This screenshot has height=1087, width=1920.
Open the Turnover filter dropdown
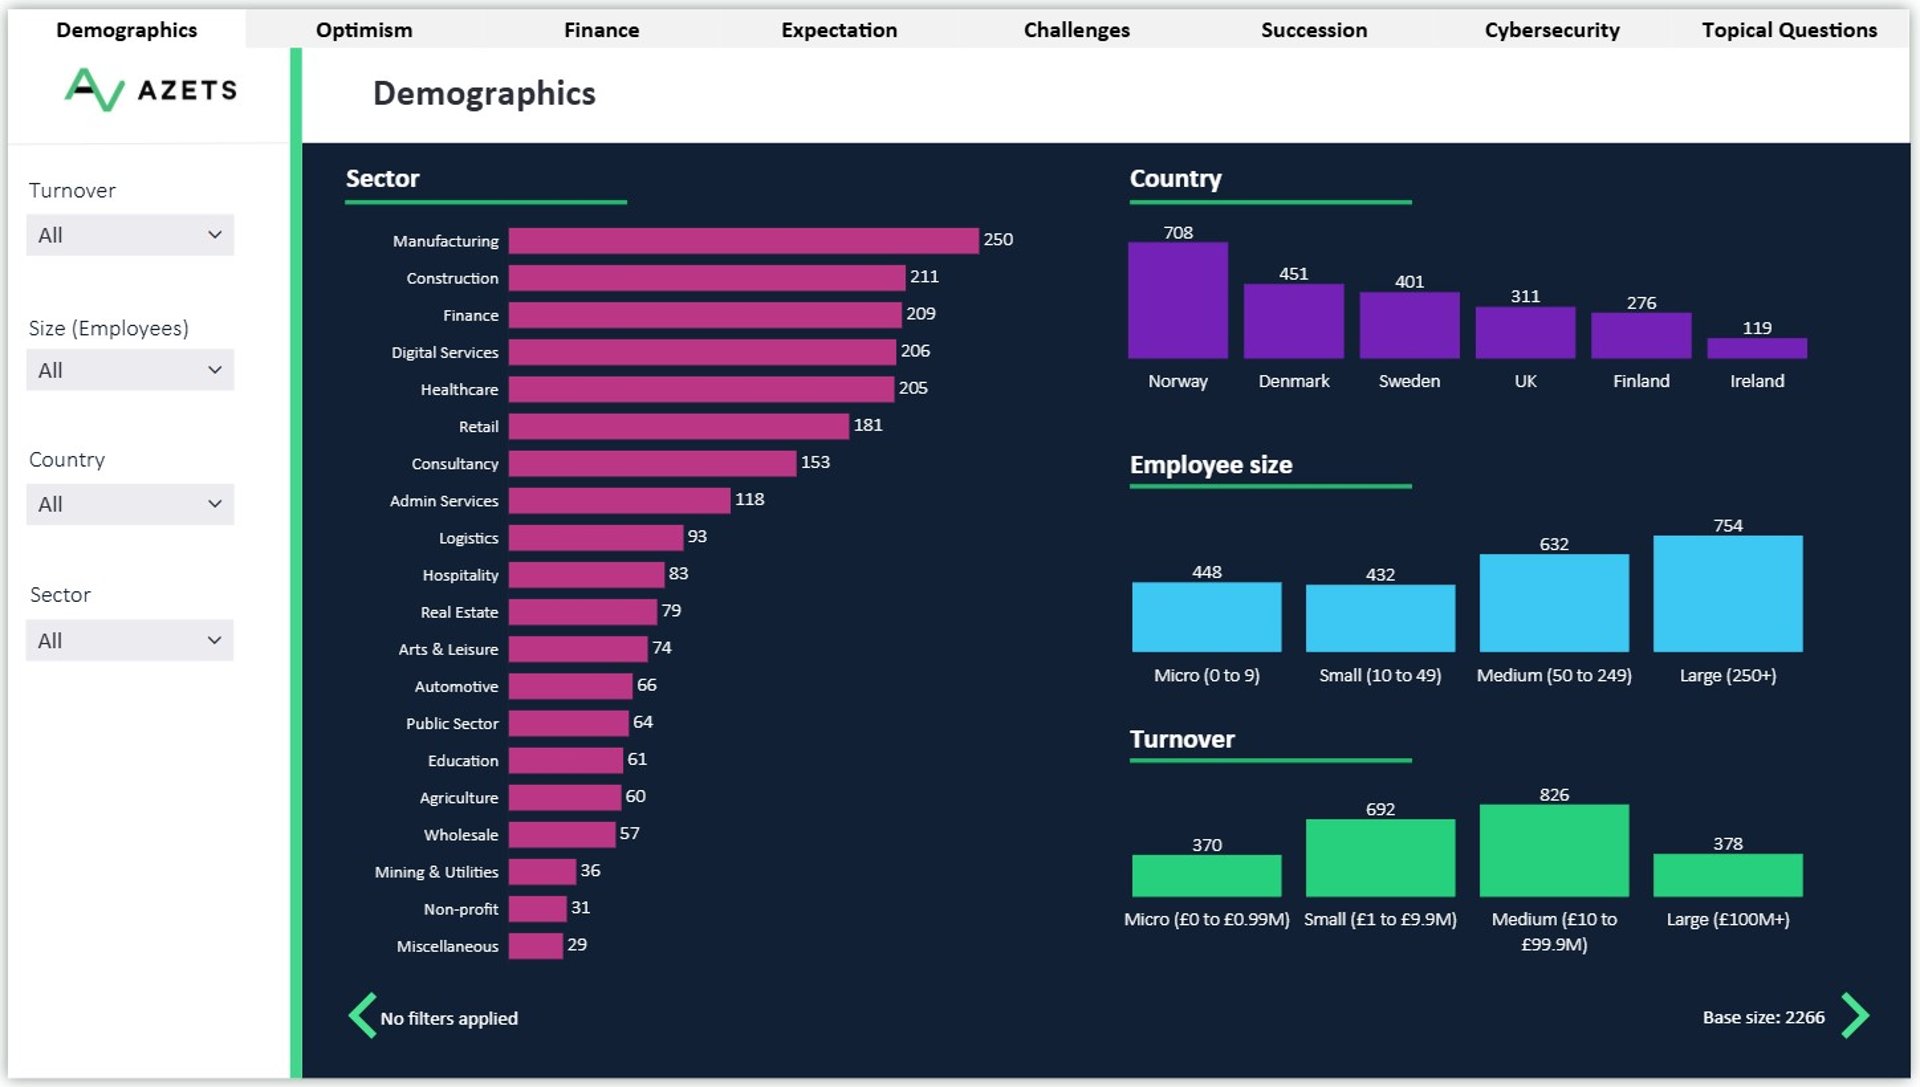click(x=130, y=235)
